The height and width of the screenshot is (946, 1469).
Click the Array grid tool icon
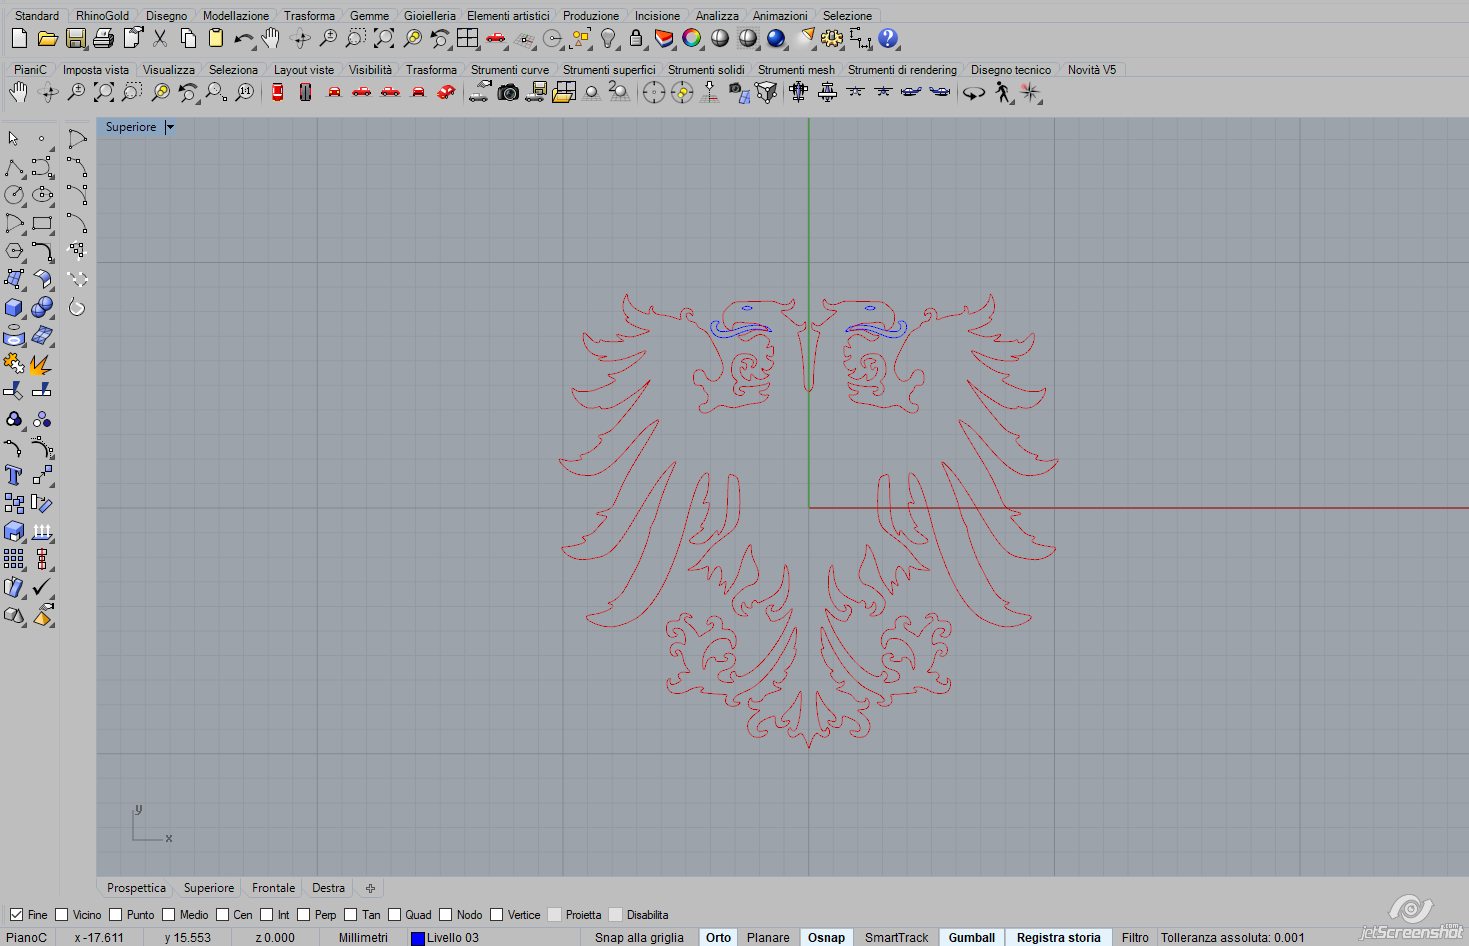[x=14, y=559]
